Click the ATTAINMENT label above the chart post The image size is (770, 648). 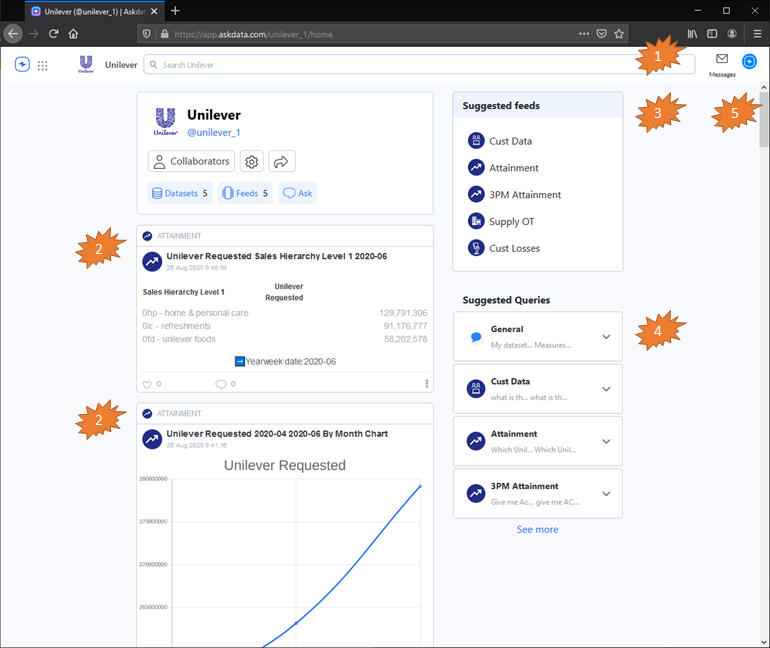tap(179, 414)
